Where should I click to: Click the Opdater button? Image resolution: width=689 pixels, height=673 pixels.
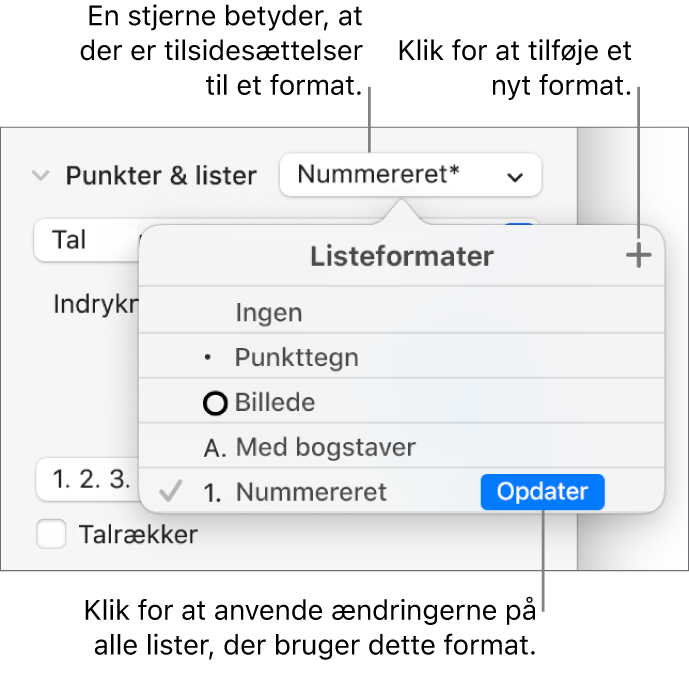pyautogui.click(x=542, y=492)
